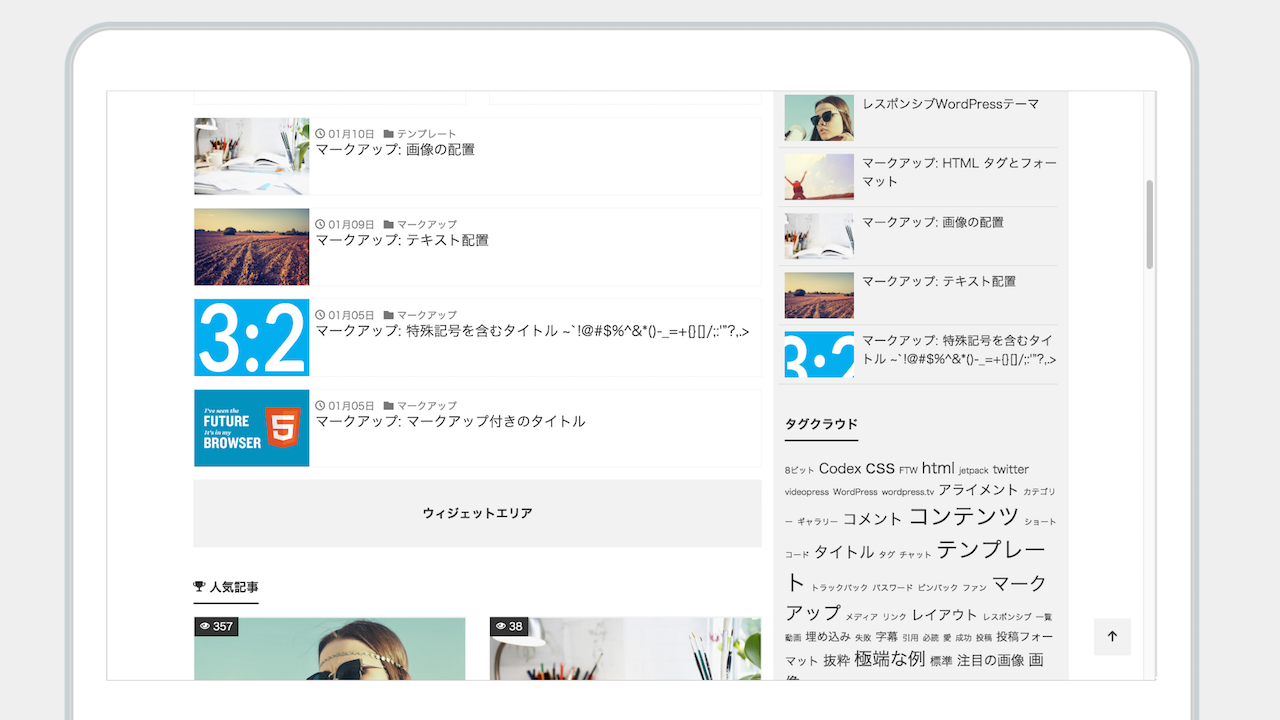Open sidebar link レスポンシブWordPressテーマ
This screenshot has height=720, width=1280.
tap(950, 104)
